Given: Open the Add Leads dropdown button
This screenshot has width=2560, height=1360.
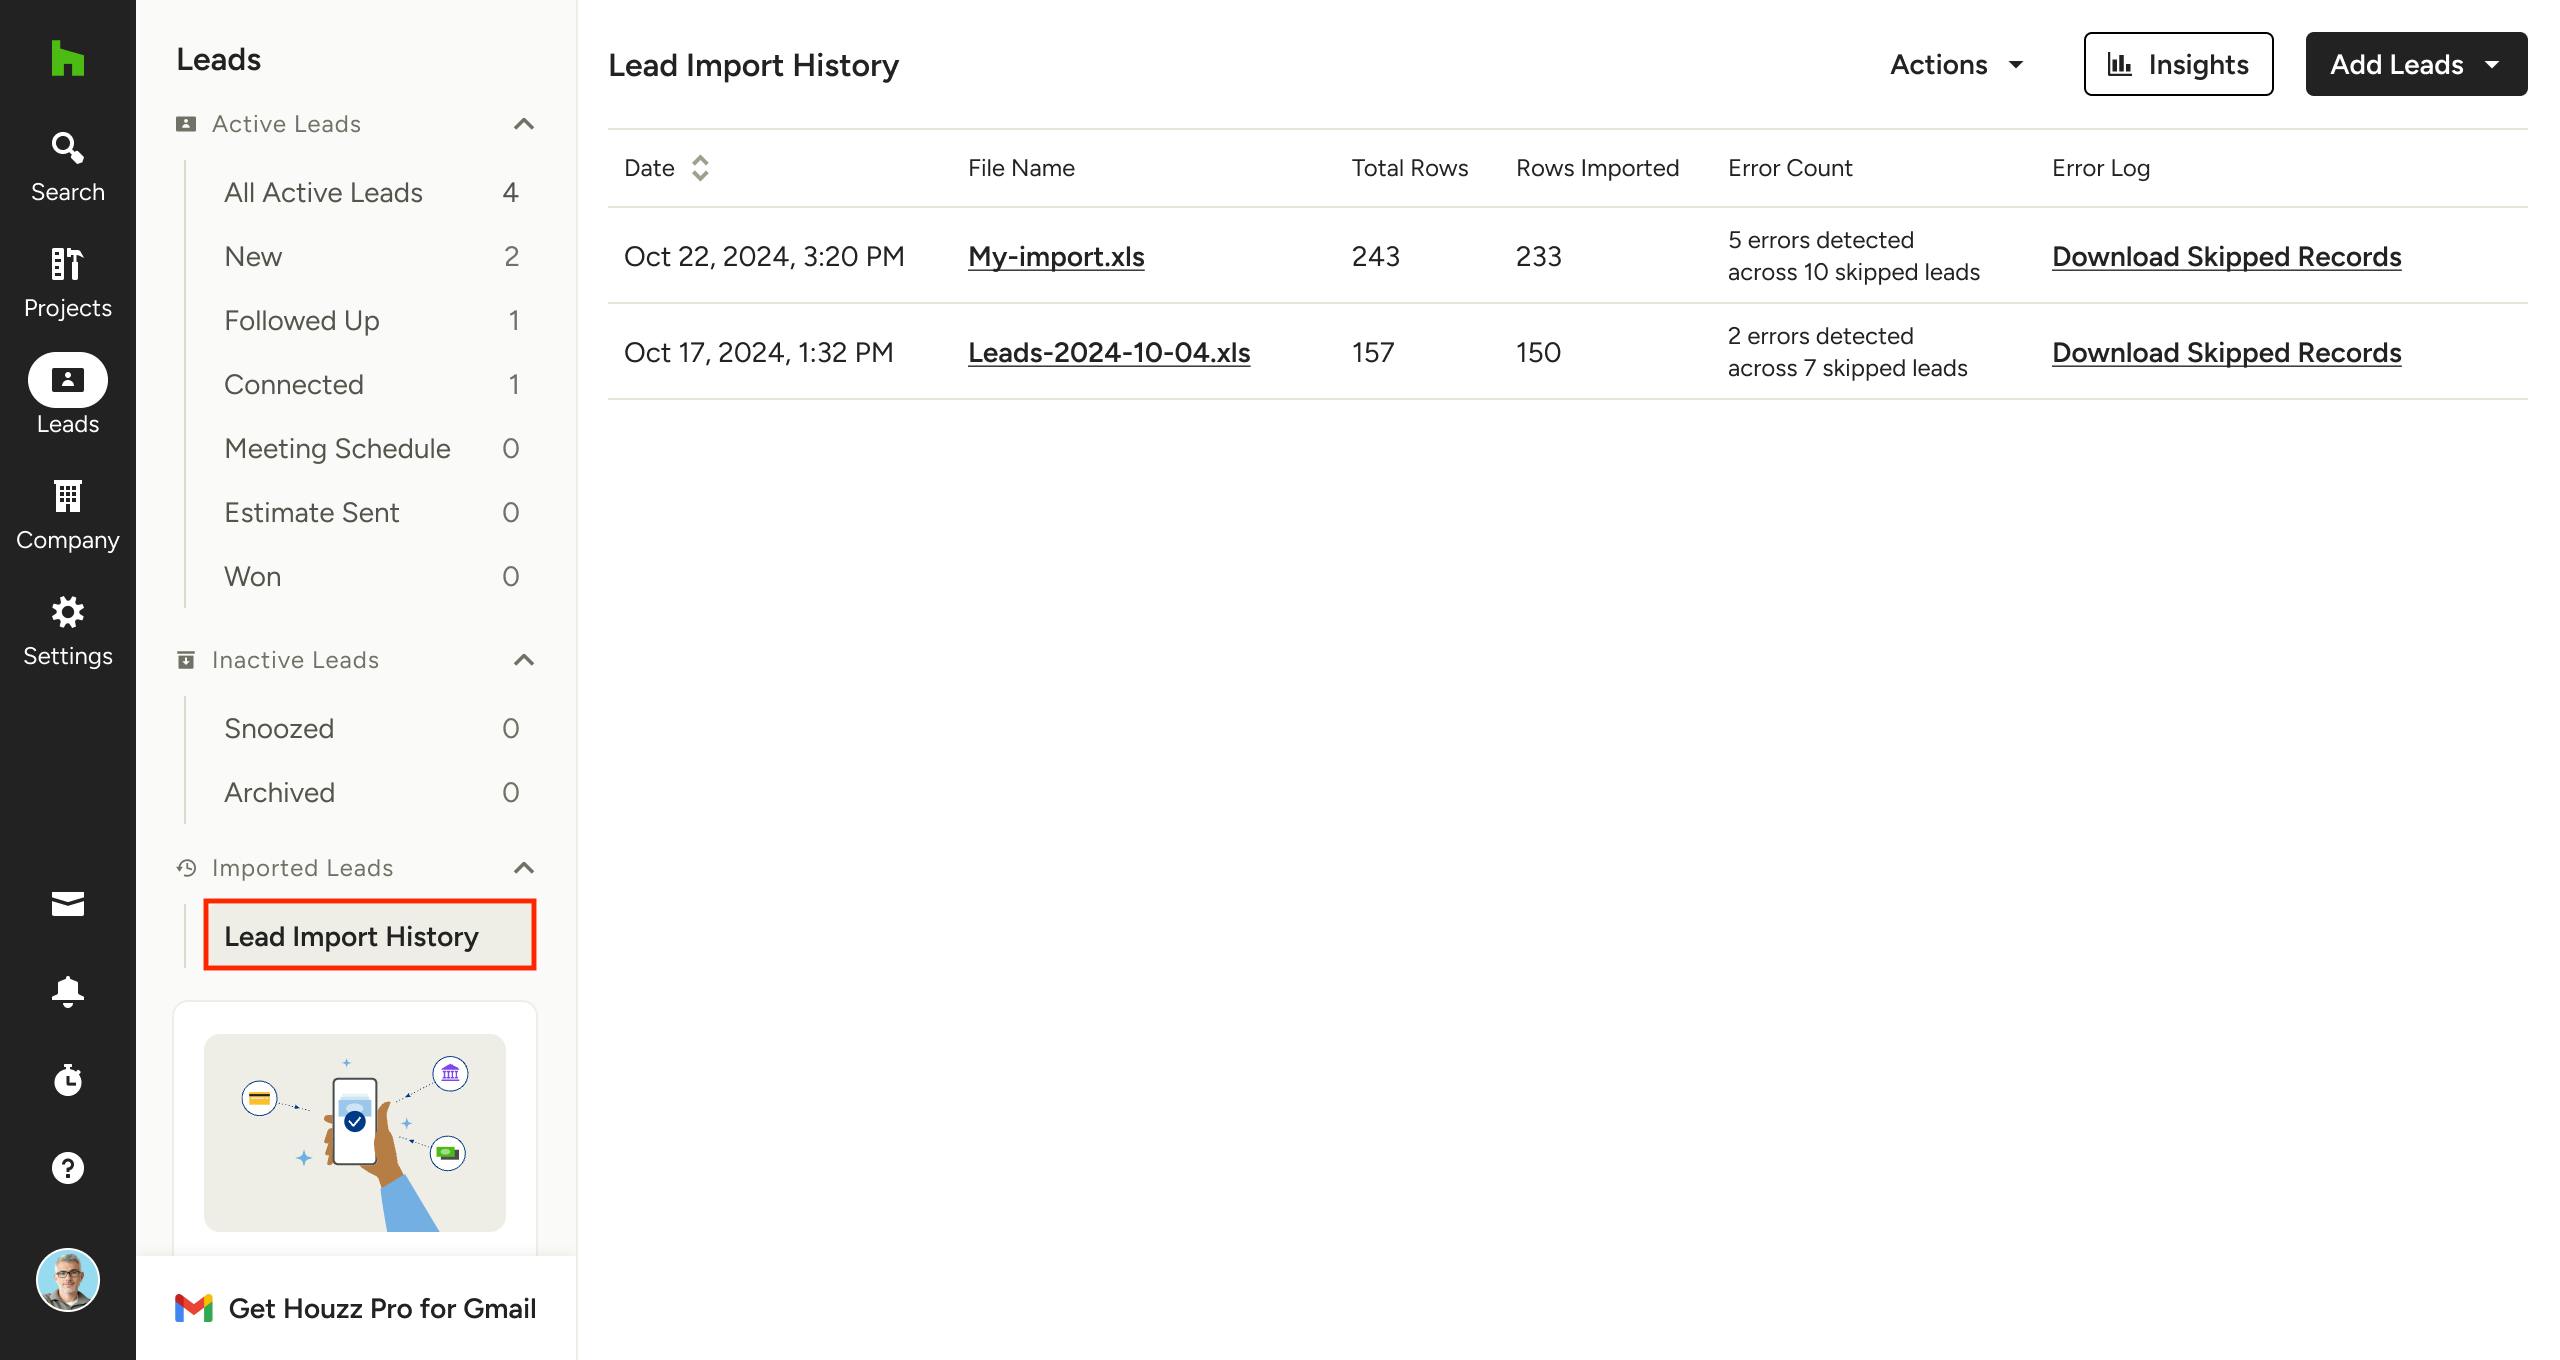Looking at the screenshot, I should 2415,65.
